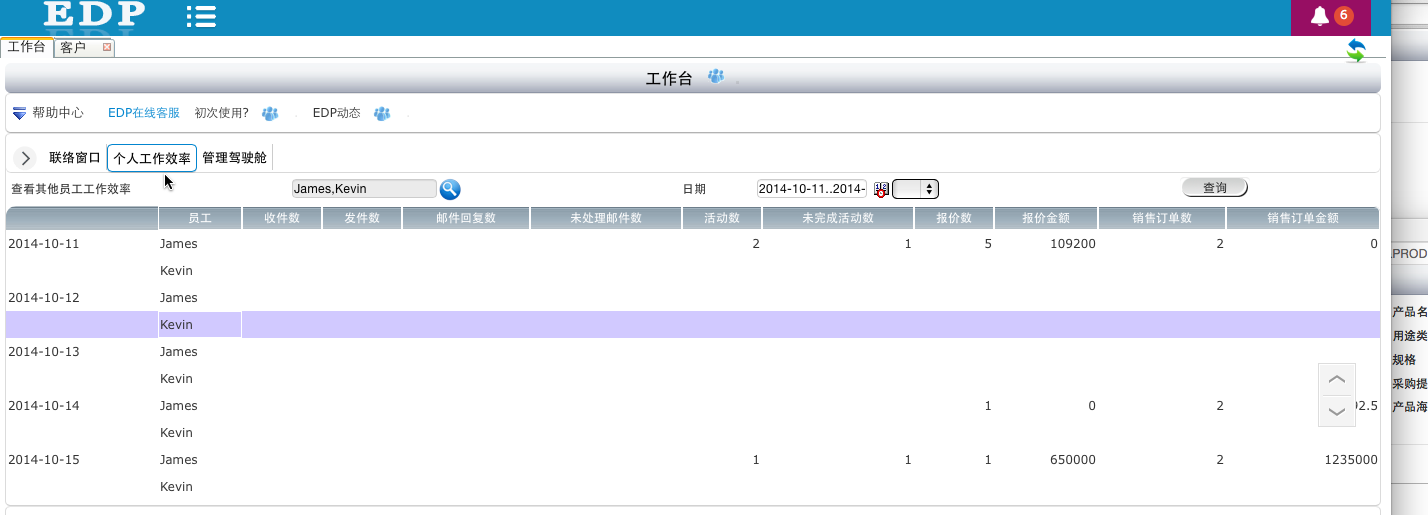The image size is (1428, 515).
Task: Click the people icon next to EDP动态
Action: point(382,114)
